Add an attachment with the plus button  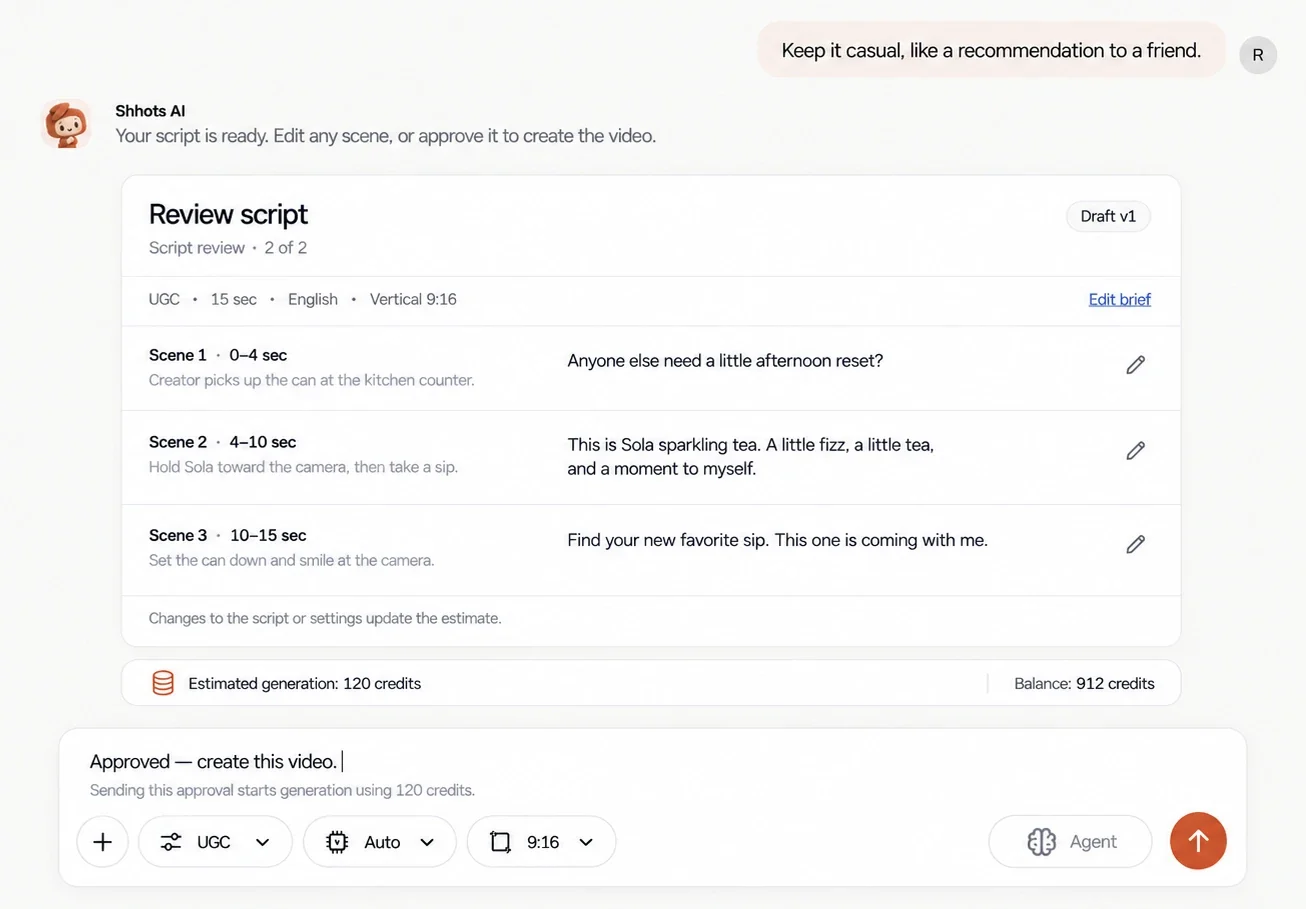(x=102, y=842)
